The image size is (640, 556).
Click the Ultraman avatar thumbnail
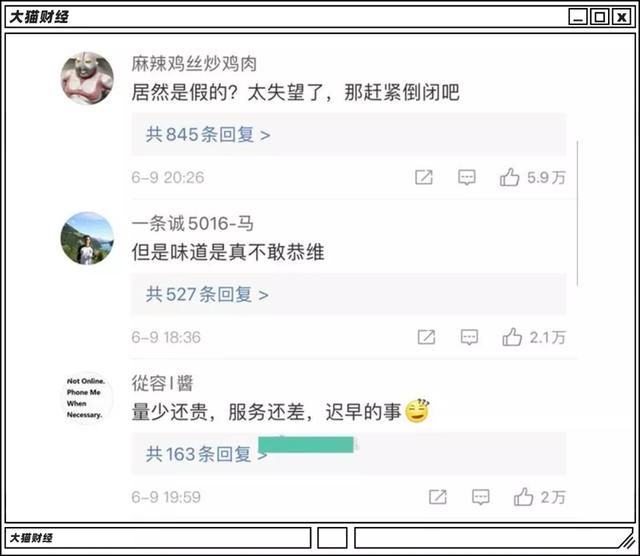(87, 78)
